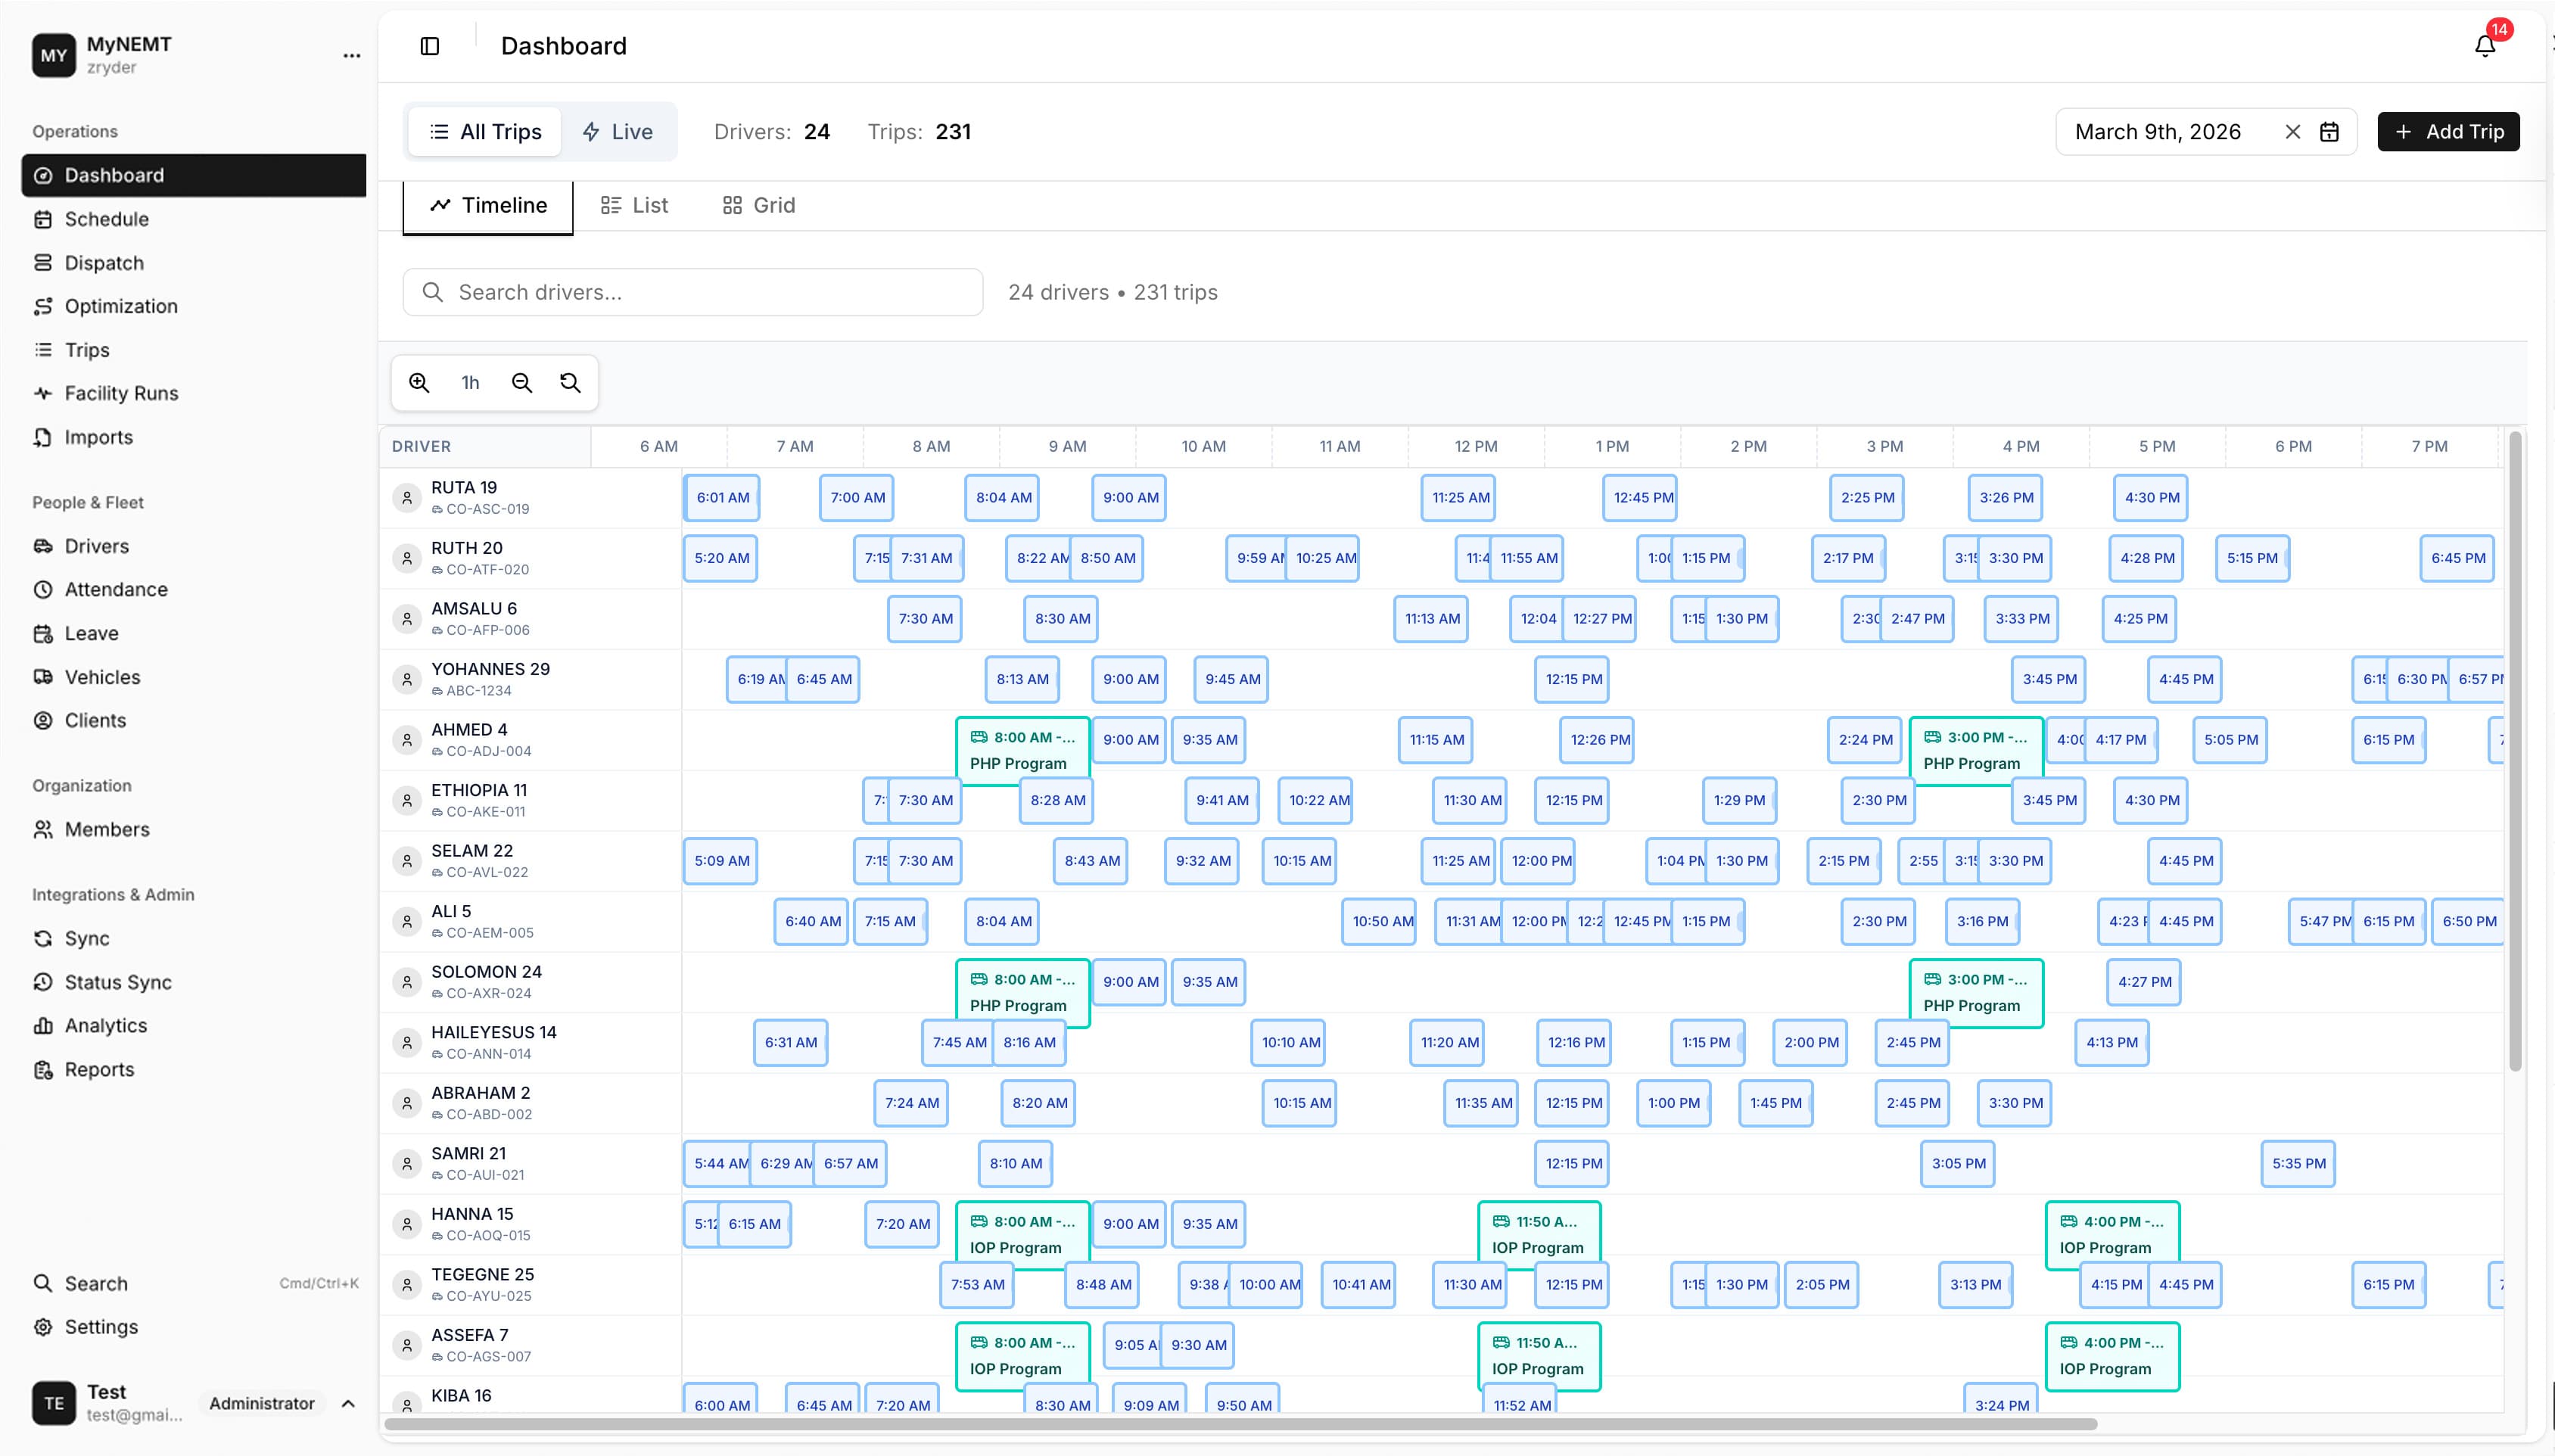This screenshot has width=2555, height=1456.
Task: Open the Dispatch page in sidebar
Action: pos(104,262)
